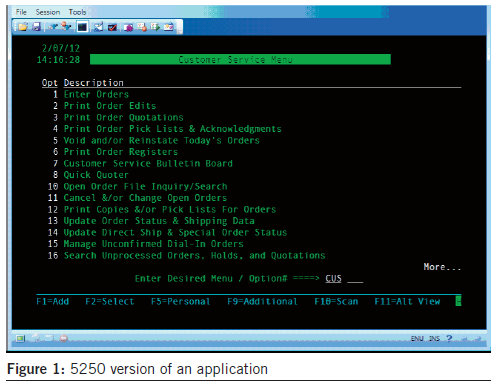Click the F5=Personal function key label
The height and width of the screenshot is (386, 497).
pos(181,301)
